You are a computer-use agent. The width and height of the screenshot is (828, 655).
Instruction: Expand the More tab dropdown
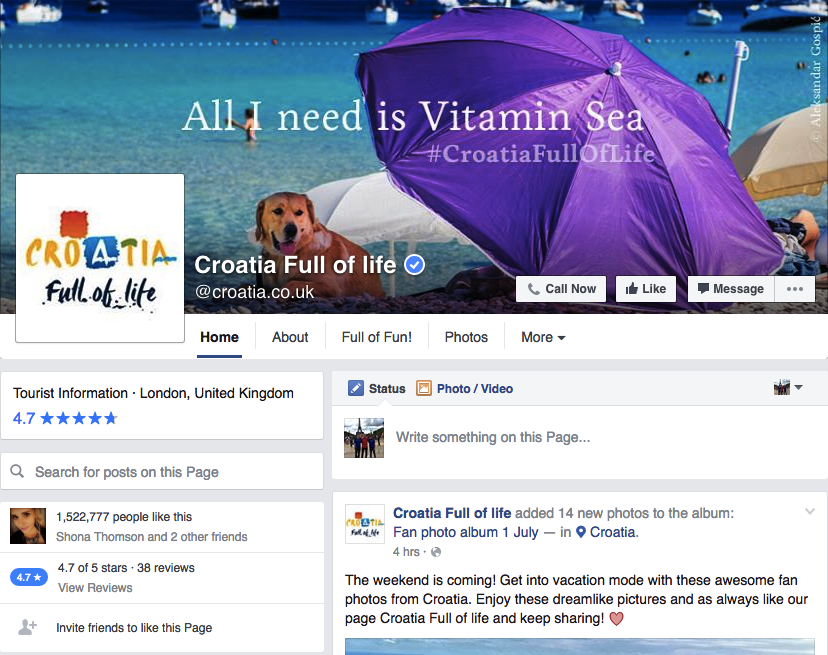point(543,337)
